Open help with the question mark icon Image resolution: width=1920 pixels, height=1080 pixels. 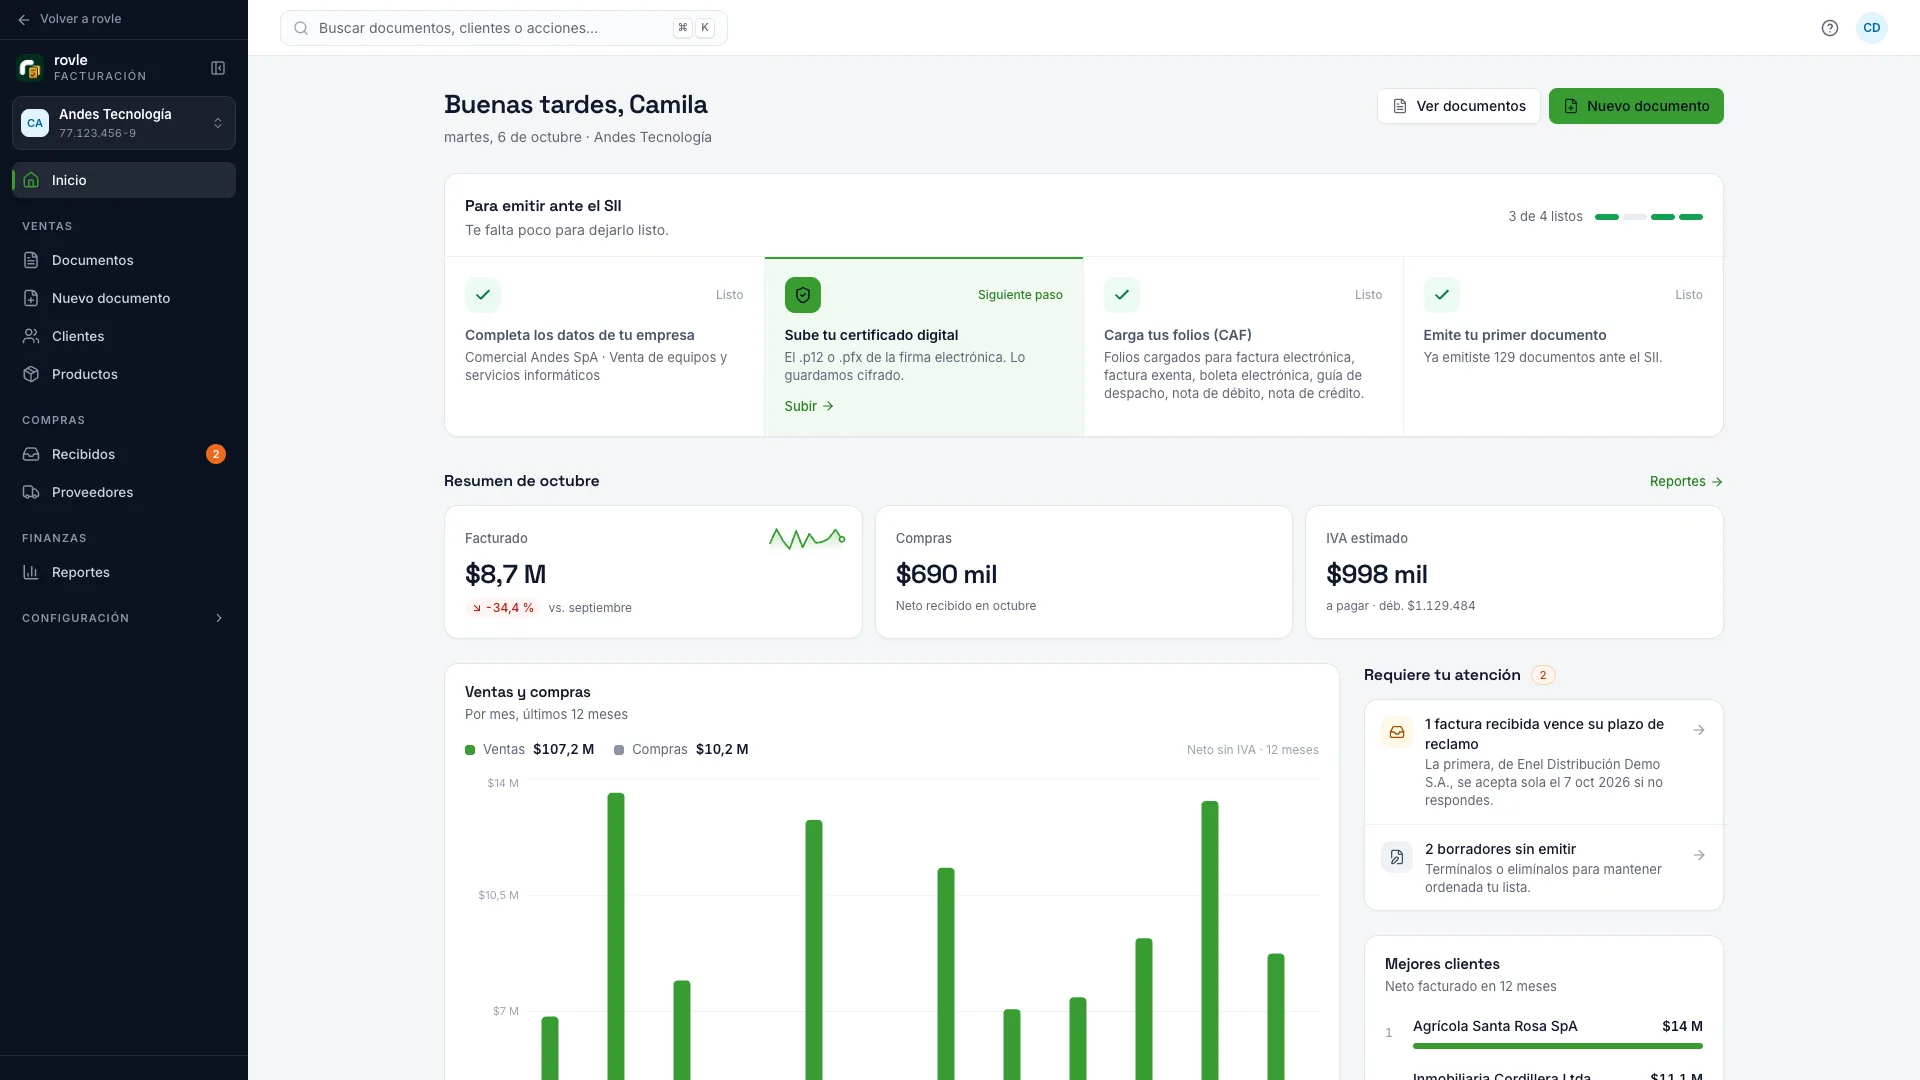[x=1830, y=28]
